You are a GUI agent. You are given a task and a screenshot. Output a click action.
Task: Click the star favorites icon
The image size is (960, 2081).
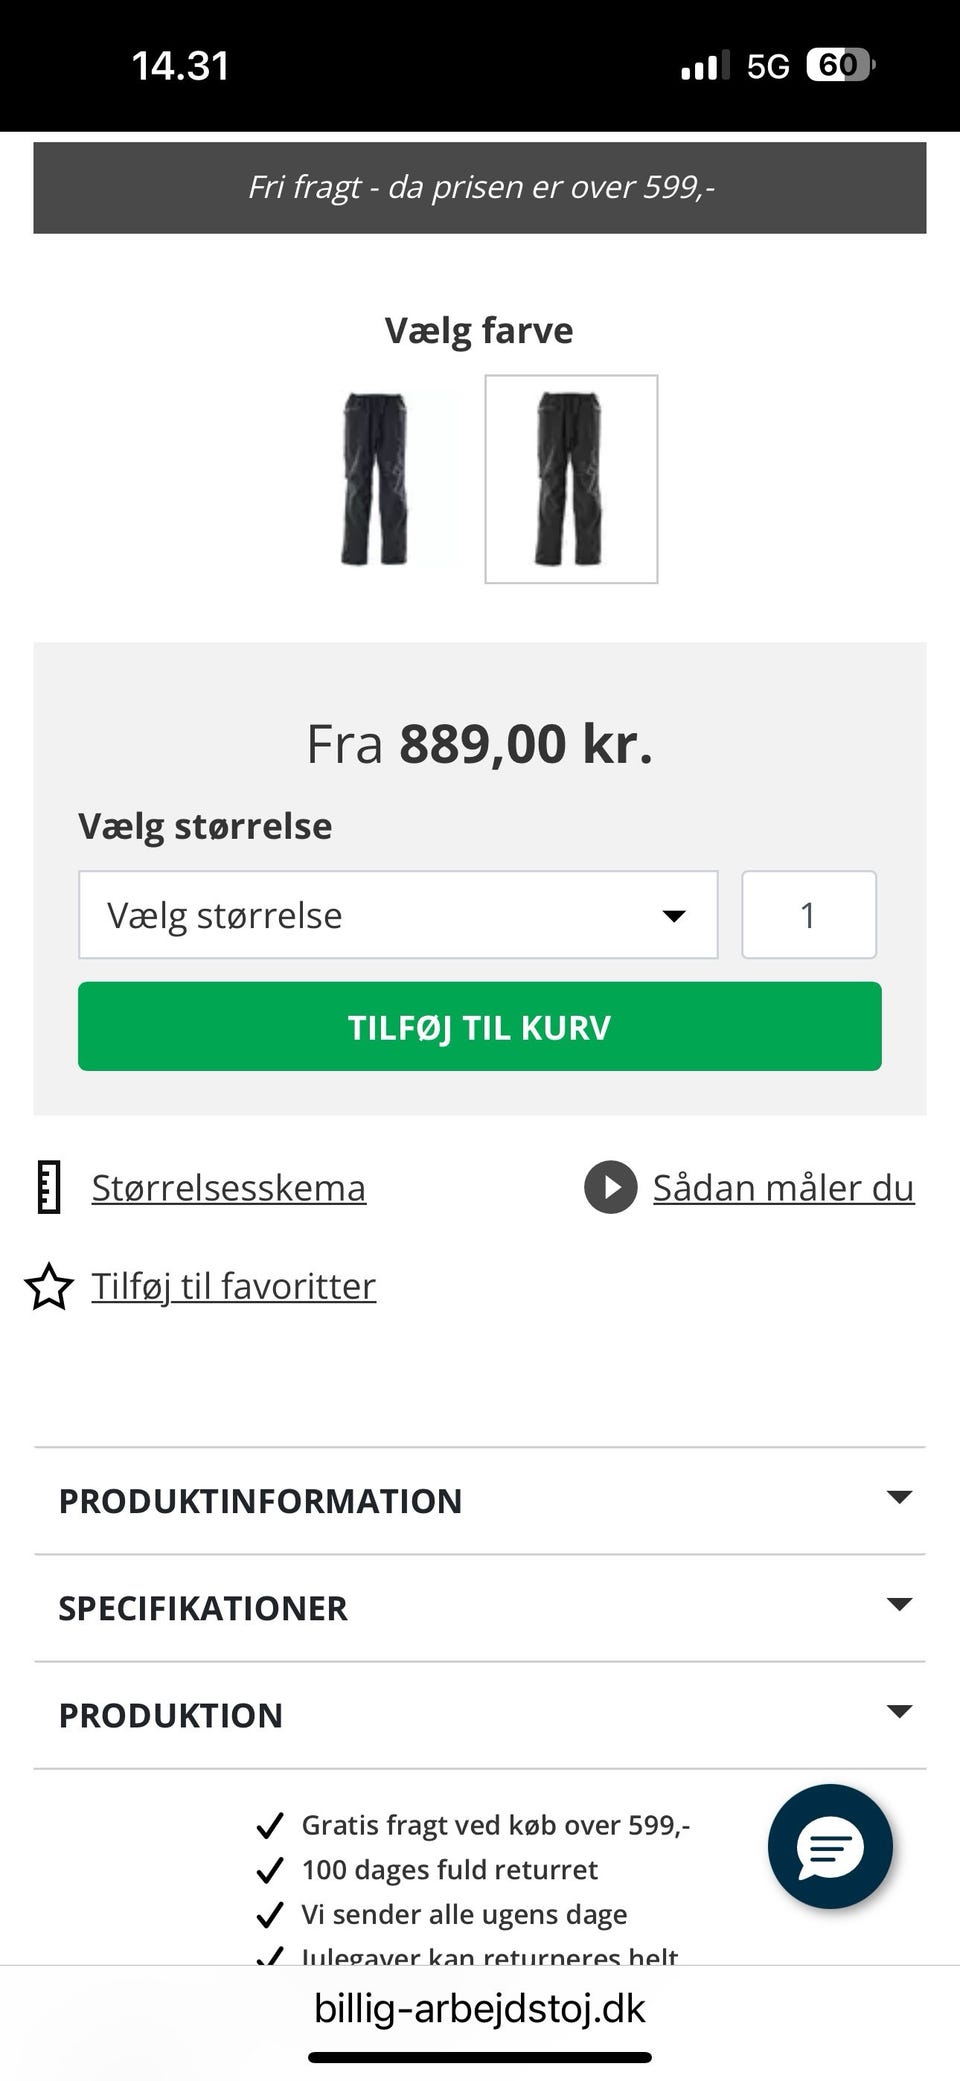(x=49, y=1286)
